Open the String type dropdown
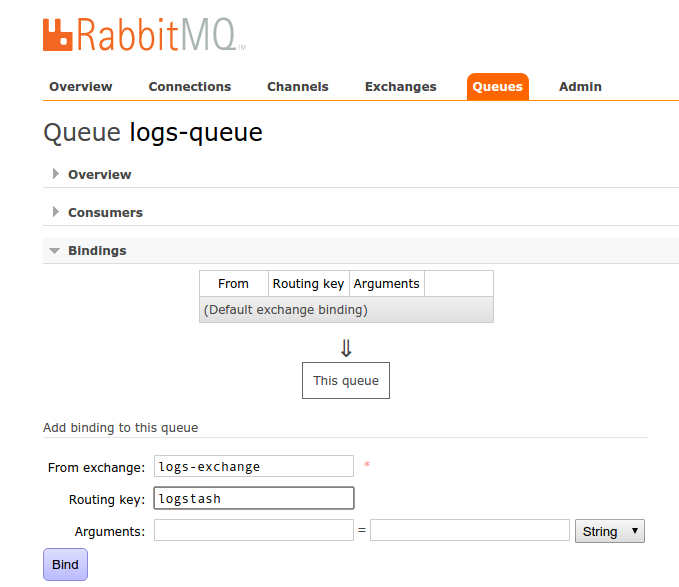Viewport: 679px width, 587px height. tap(610, 531)
